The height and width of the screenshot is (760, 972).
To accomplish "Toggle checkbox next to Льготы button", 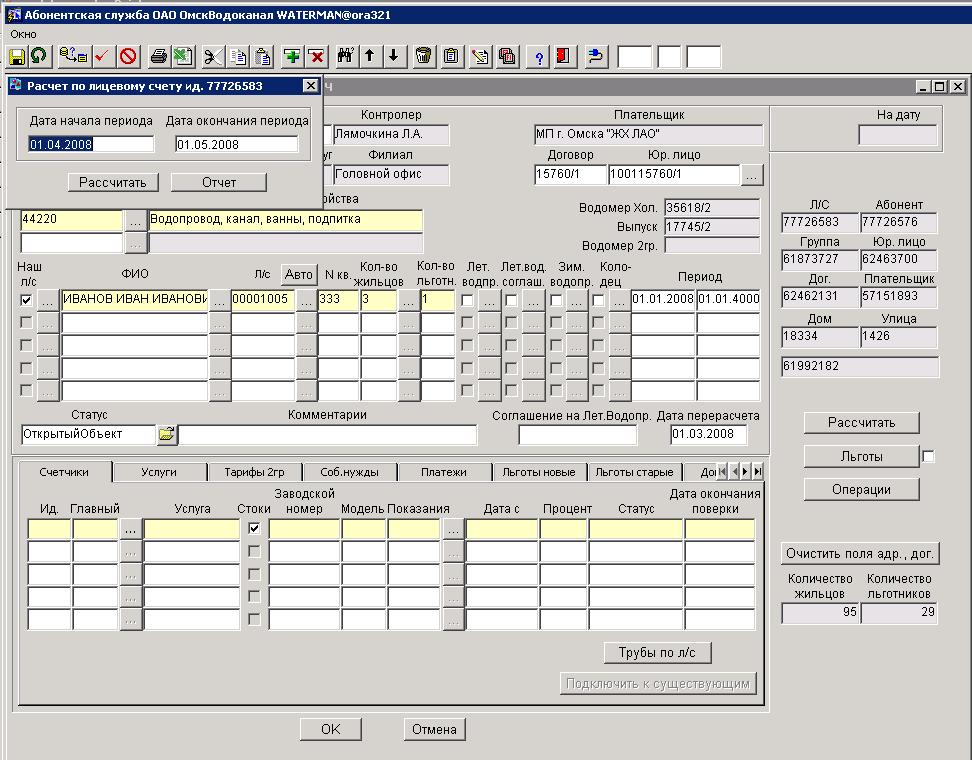I will [928, 457].
